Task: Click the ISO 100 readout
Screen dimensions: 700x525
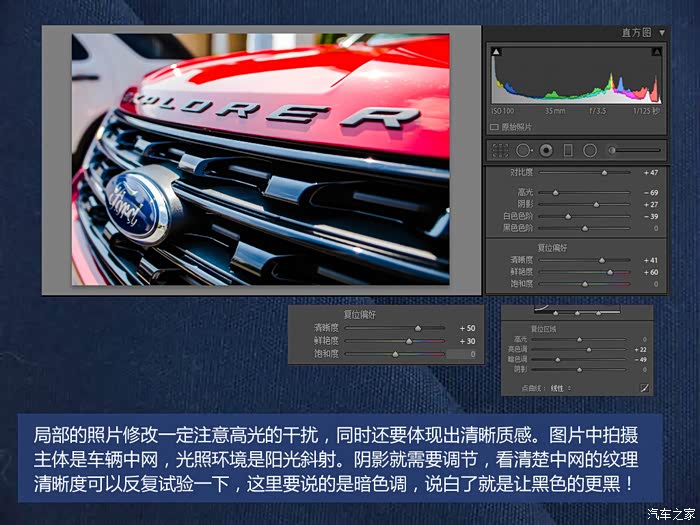Action: tap(503, 111)
